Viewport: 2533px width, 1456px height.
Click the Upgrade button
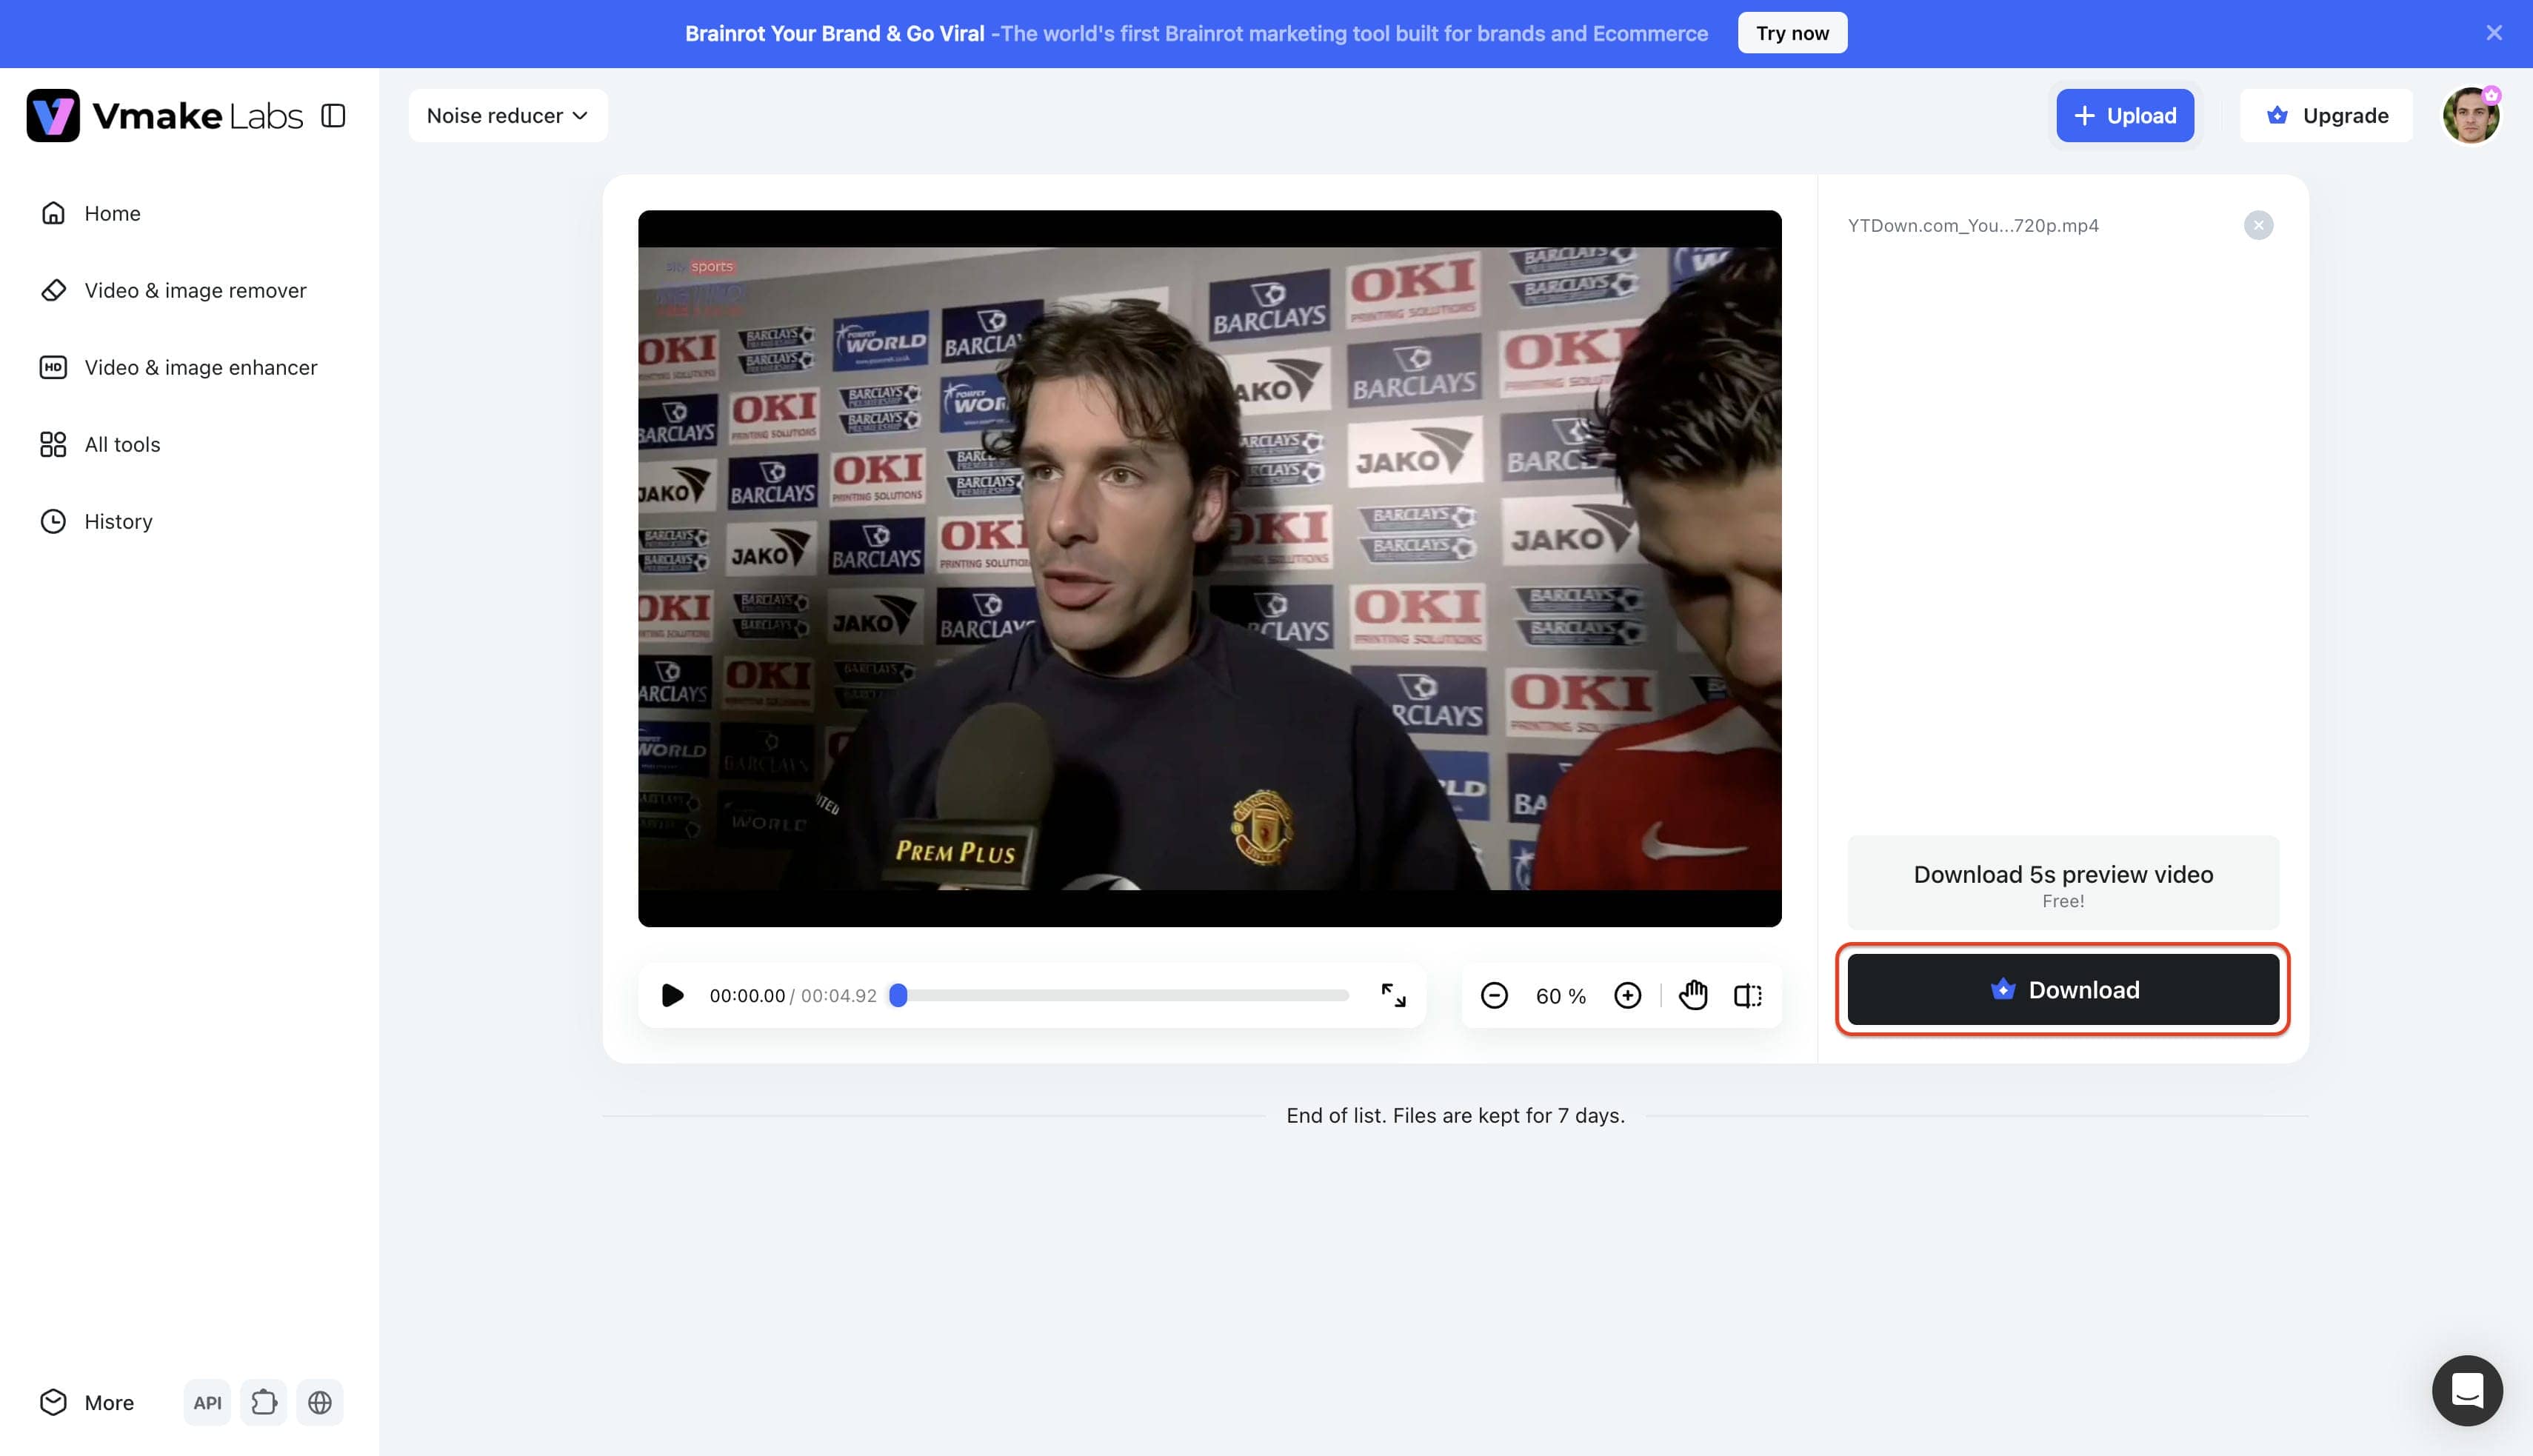pos(2326,115)
